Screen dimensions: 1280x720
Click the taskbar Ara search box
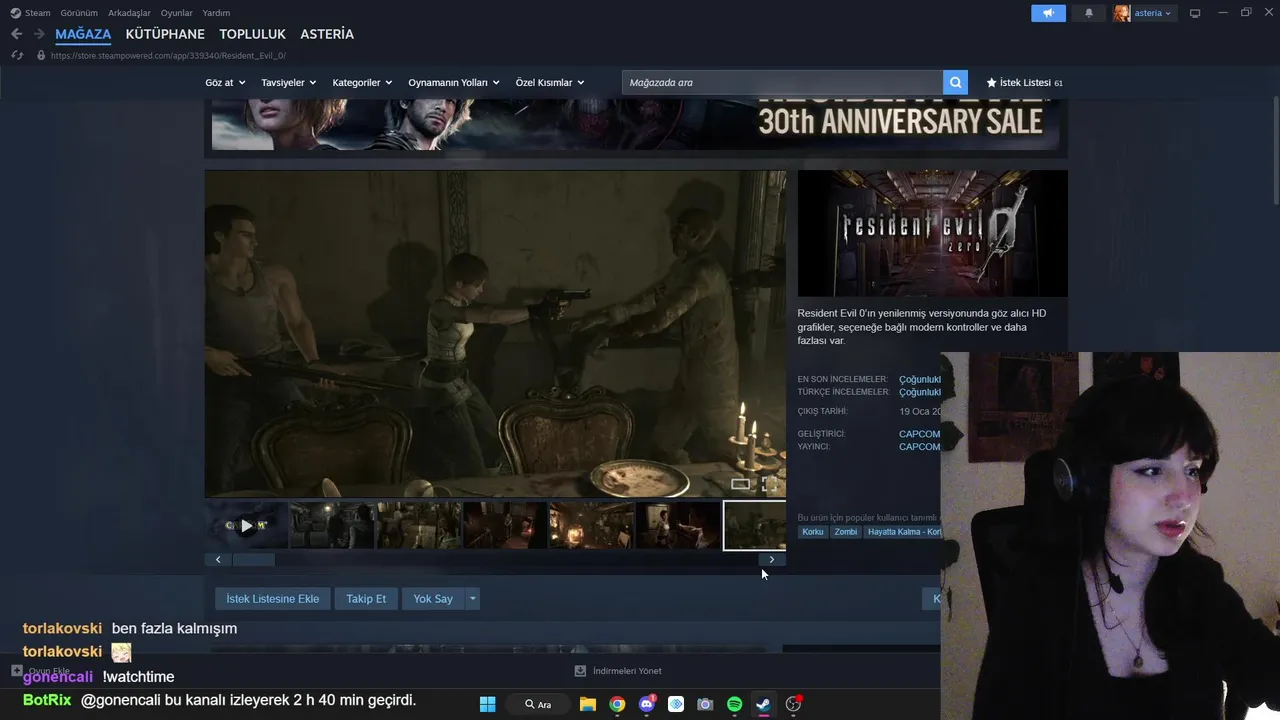pos(539,704)
